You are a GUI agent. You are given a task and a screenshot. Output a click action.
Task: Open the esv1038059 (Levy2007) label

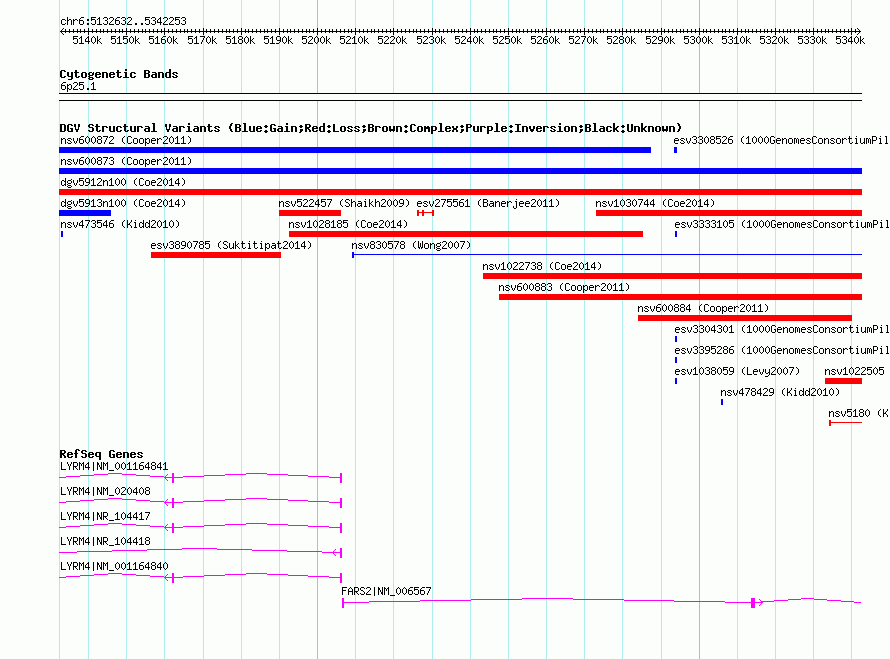point(737,371)
